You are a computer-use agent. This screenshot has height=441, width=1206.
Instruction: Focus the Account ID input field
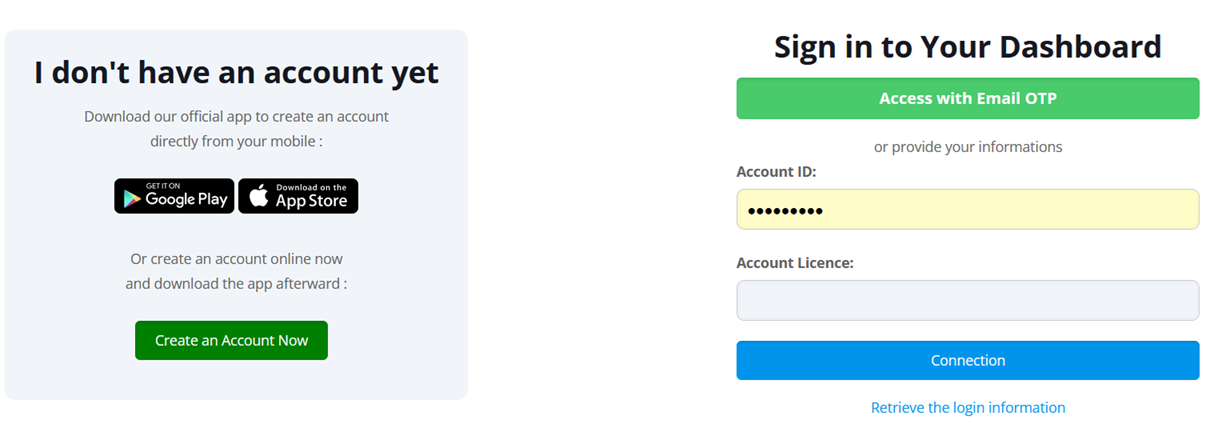pyautogui.click(x=967, y=209)
